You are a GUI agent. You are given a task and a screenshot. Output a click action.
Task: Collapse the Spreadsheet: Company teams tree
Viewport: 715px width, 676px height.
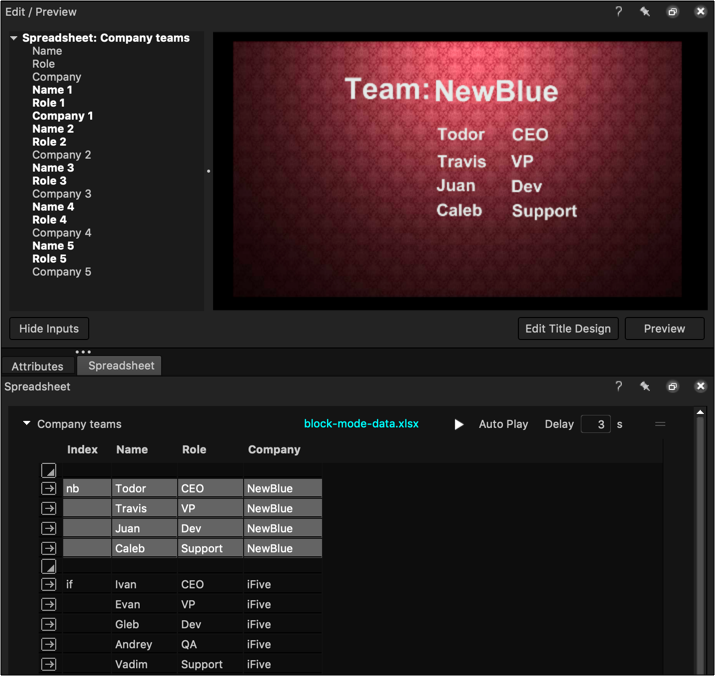(14, 38)
